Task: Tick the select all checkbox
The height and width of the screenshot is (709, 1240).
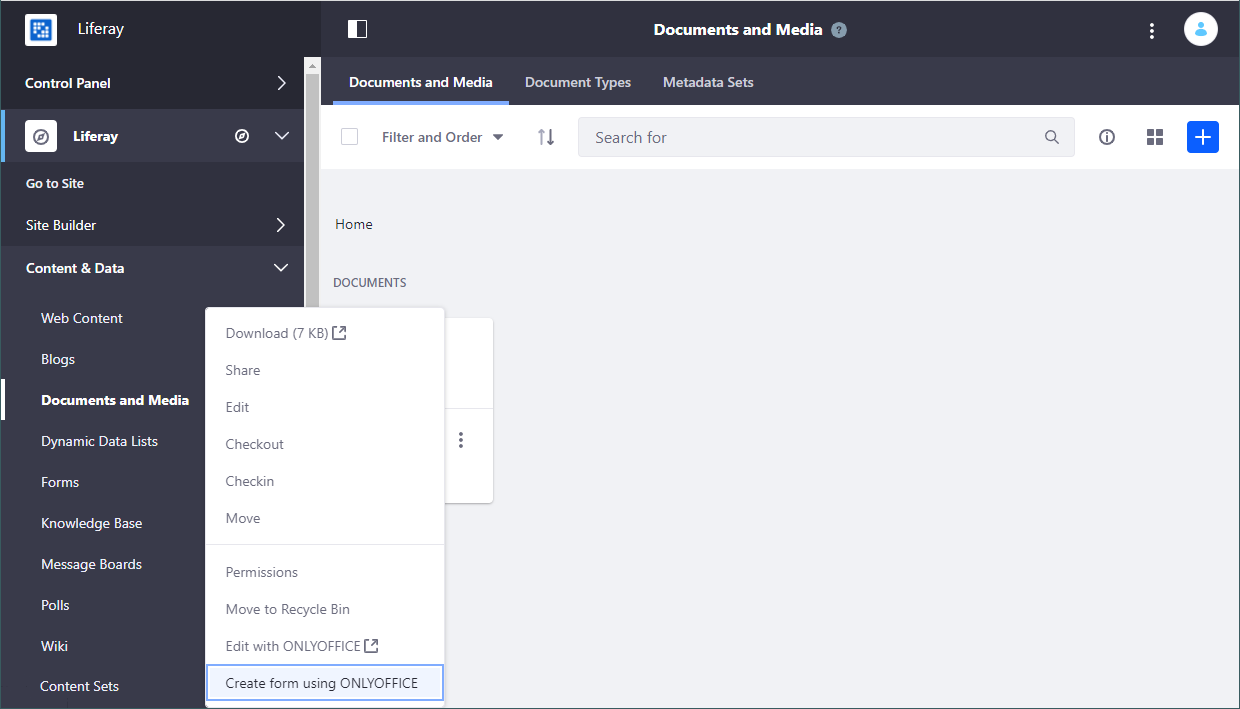Action: [x=349, y=137]
